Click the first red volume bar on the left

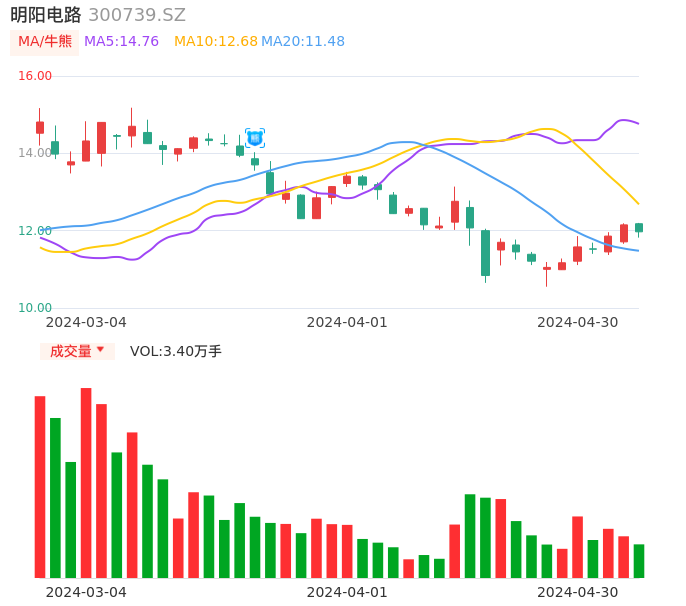[x=40, y=487]
